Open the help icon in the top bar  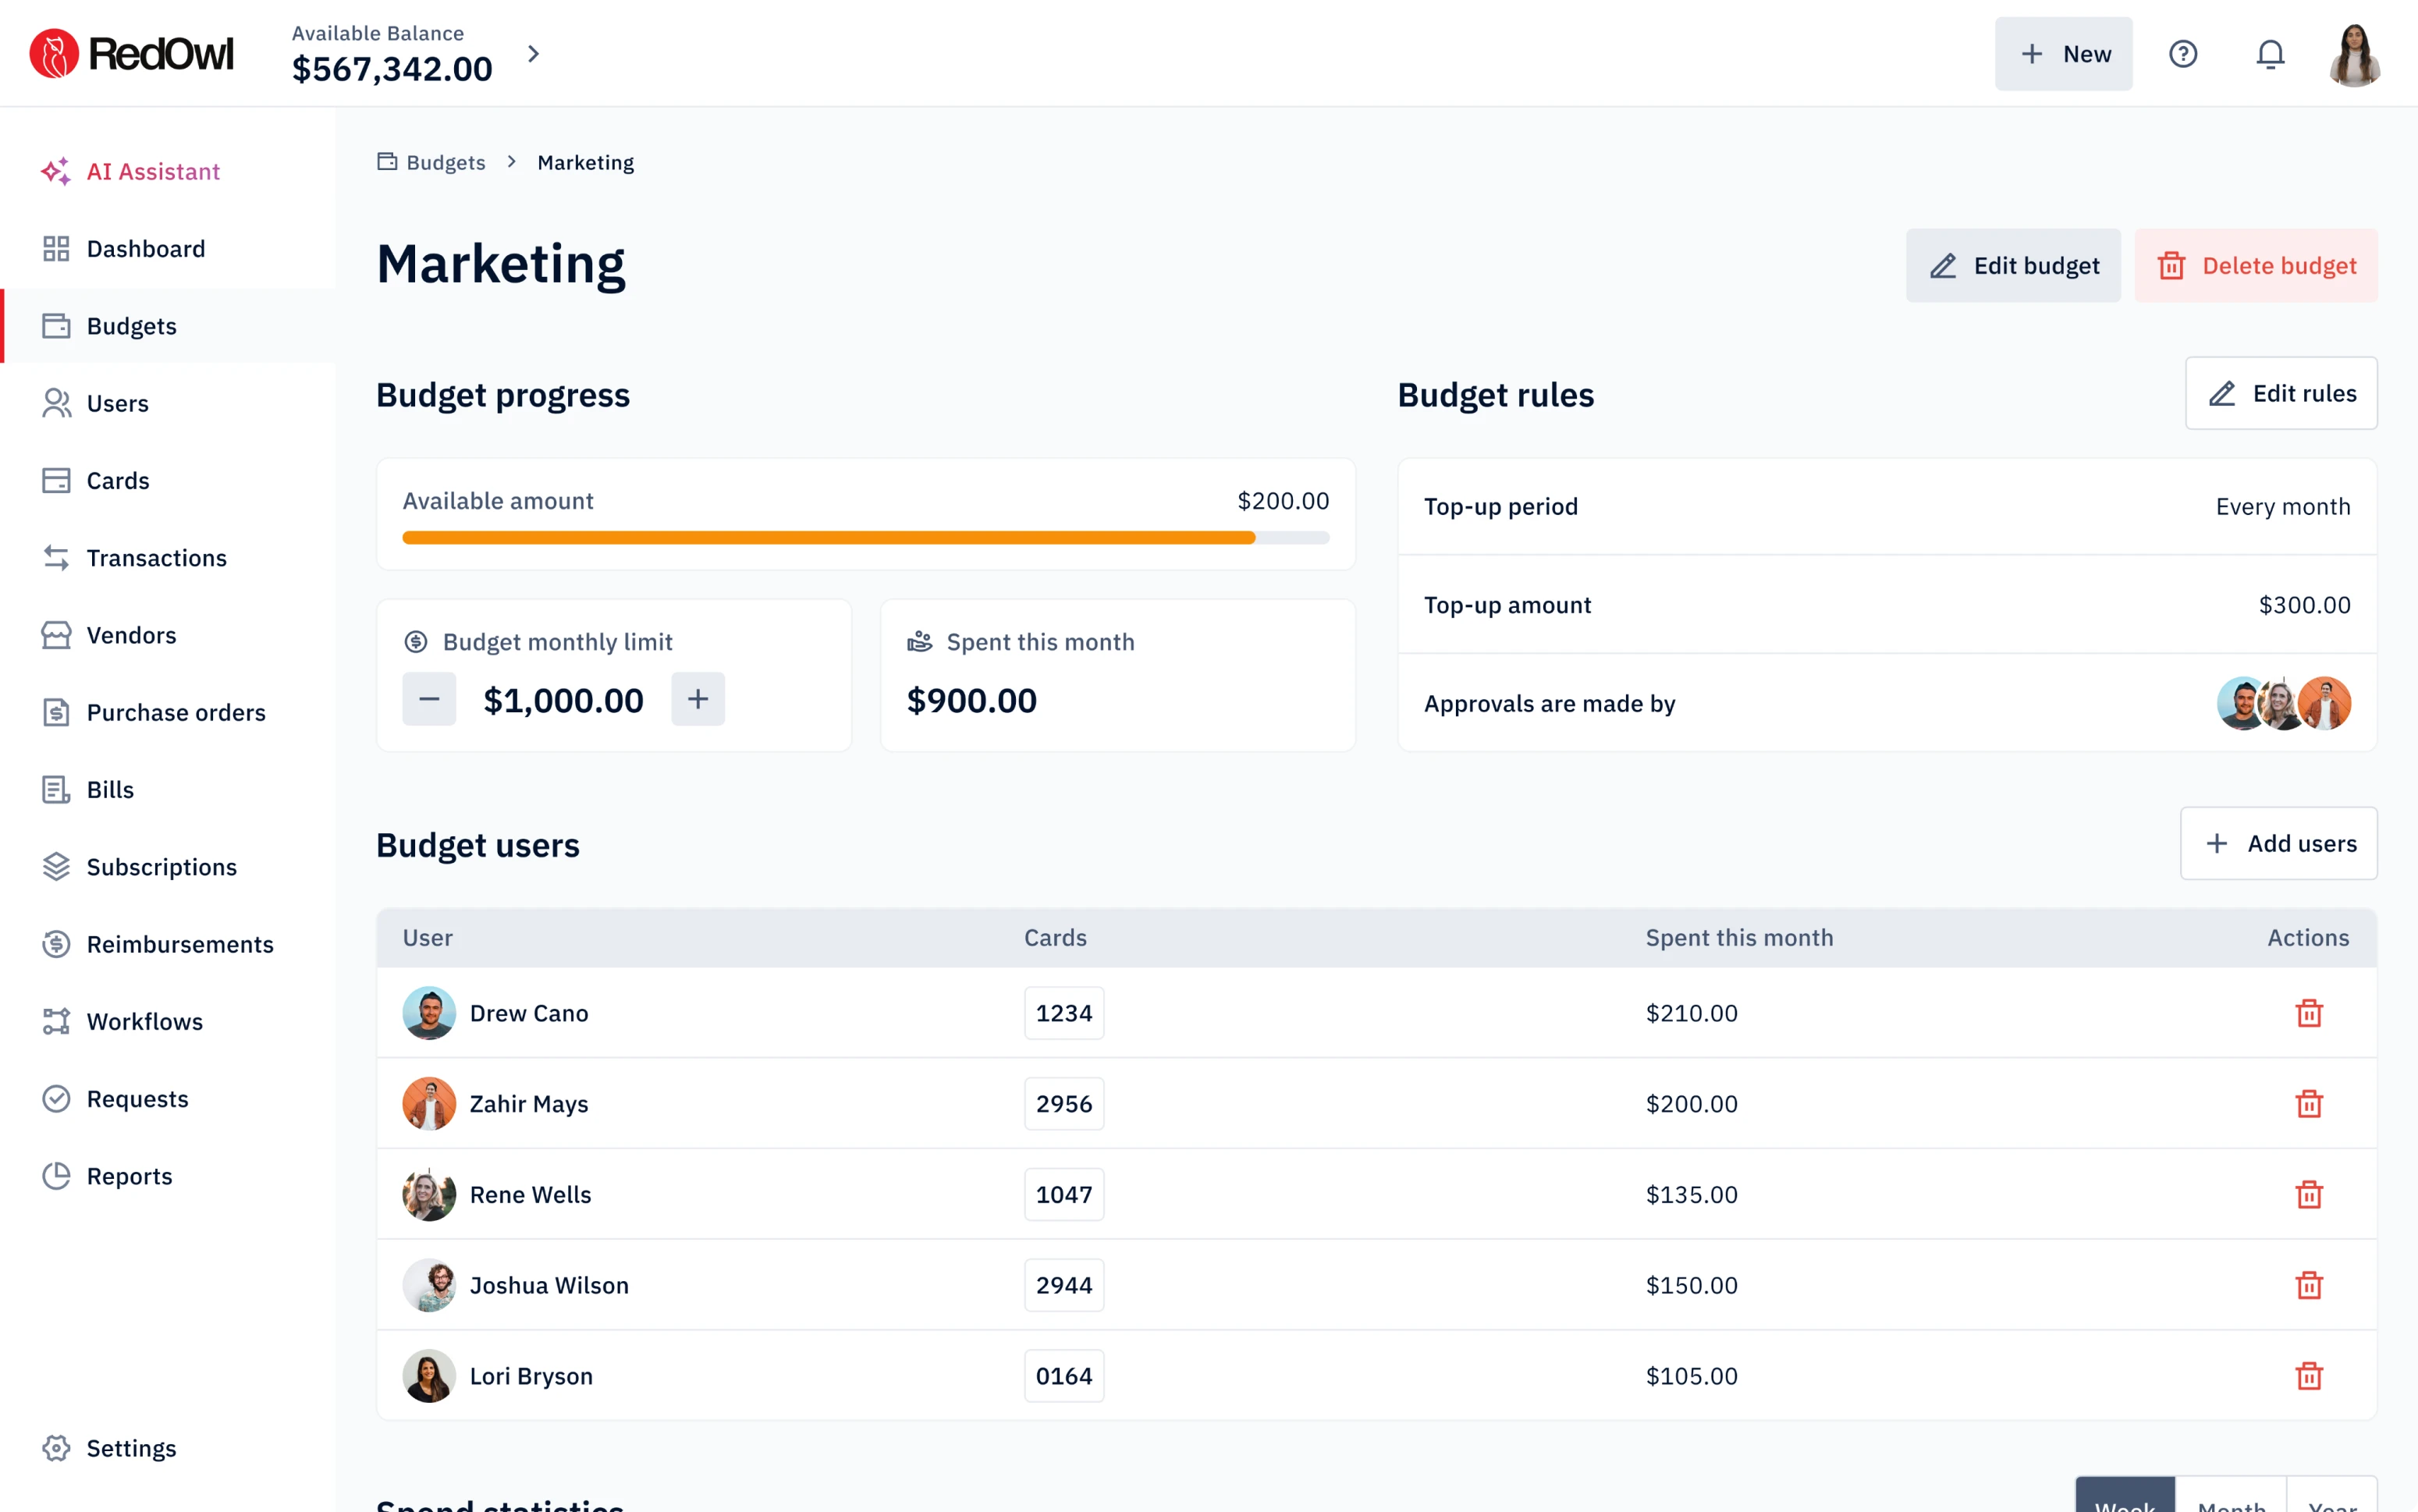click(2184, 54)
